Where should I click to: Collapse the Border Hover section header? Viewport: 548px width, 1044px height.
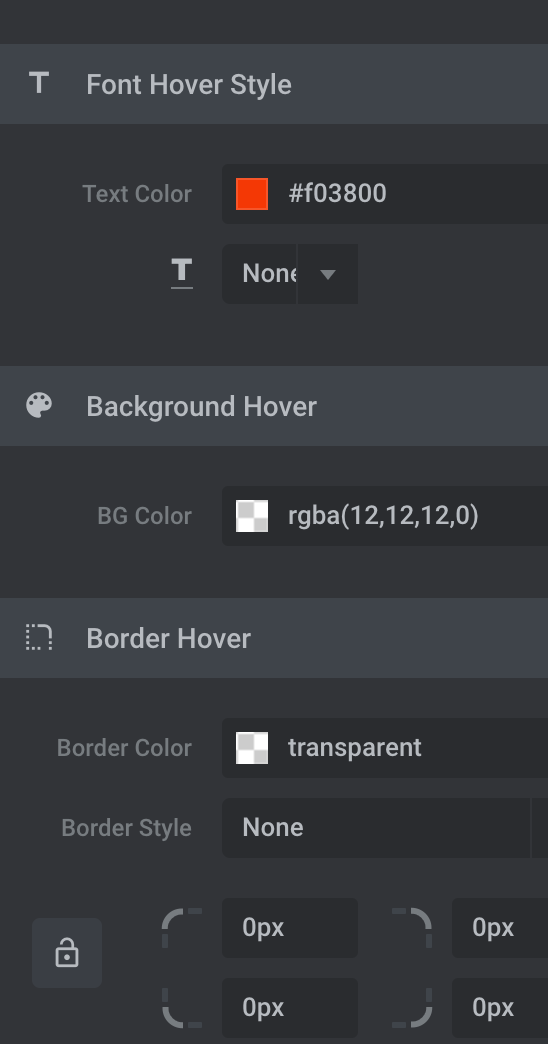[274, 638]
